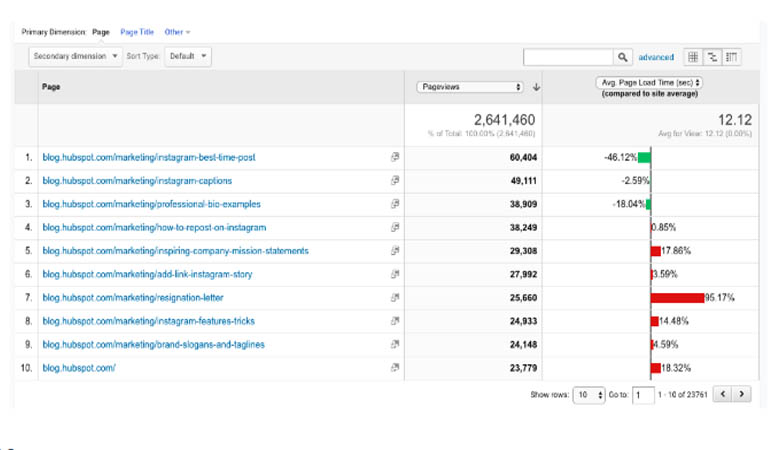
Task: Select the Page Title primary dimension
Action: (137, 32)
